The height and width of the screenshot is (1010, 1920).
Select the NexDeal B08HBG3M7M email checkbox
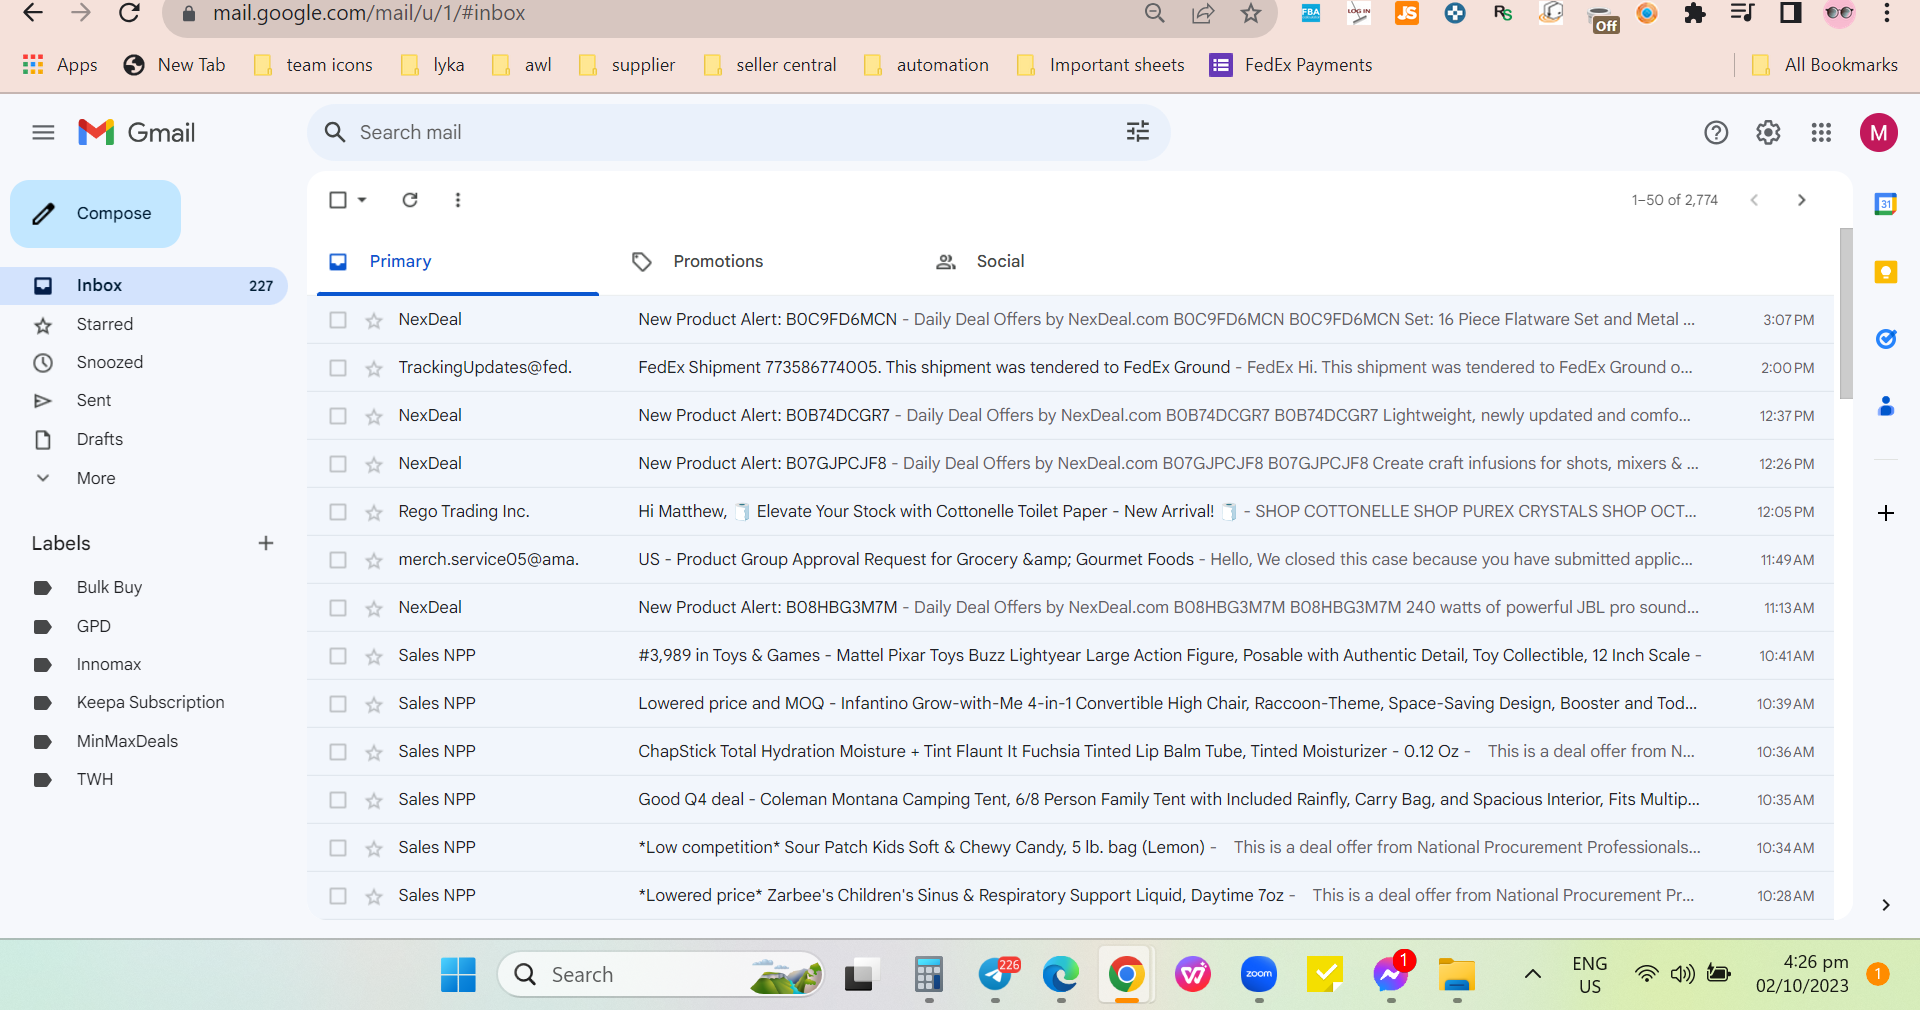point(338,608)
